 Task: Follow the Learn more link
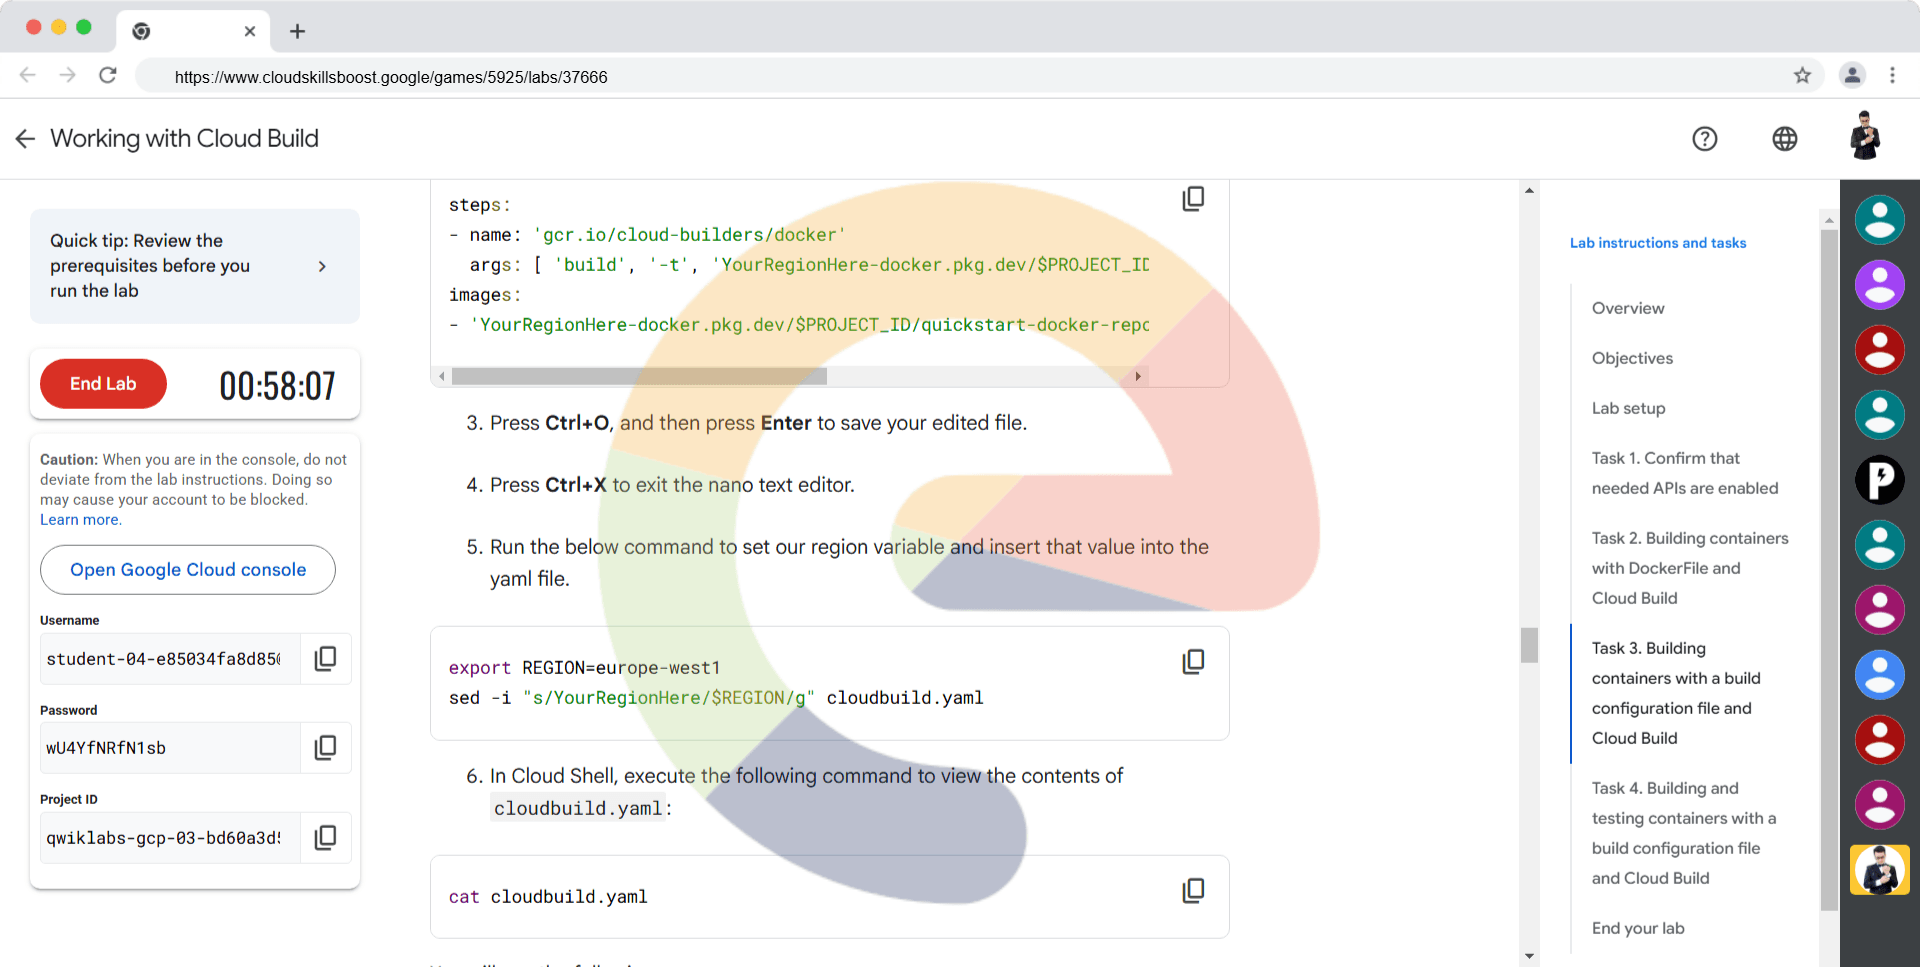coord(80,520)
